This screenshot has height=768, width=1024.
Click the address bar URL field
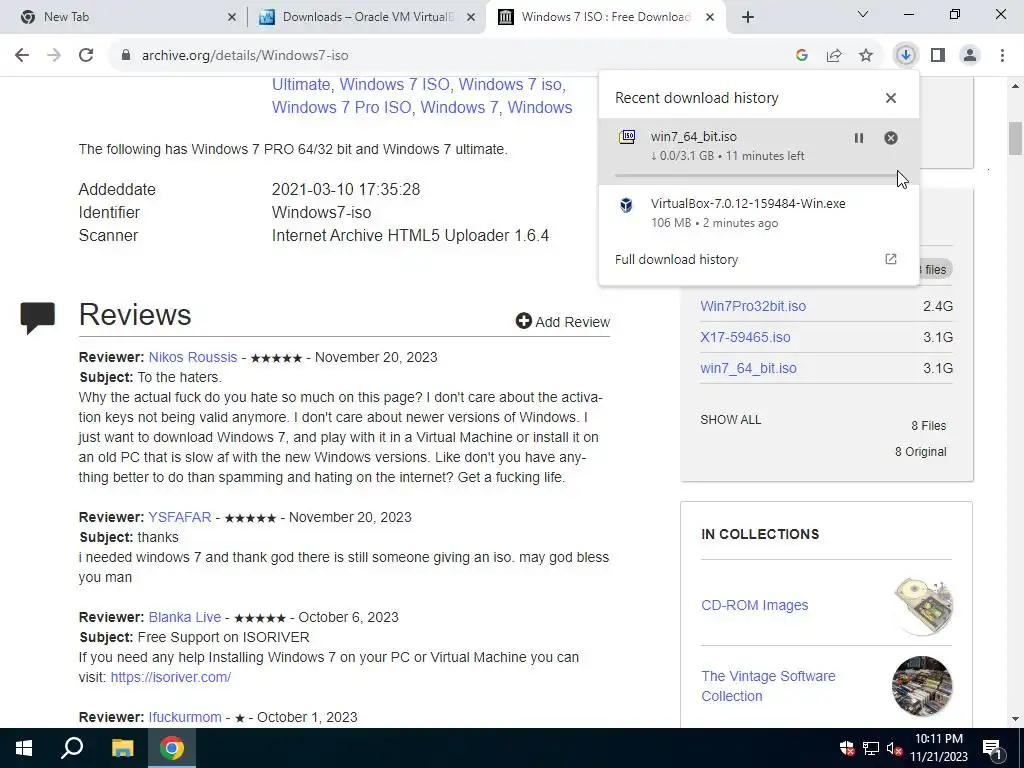(451, 56)
